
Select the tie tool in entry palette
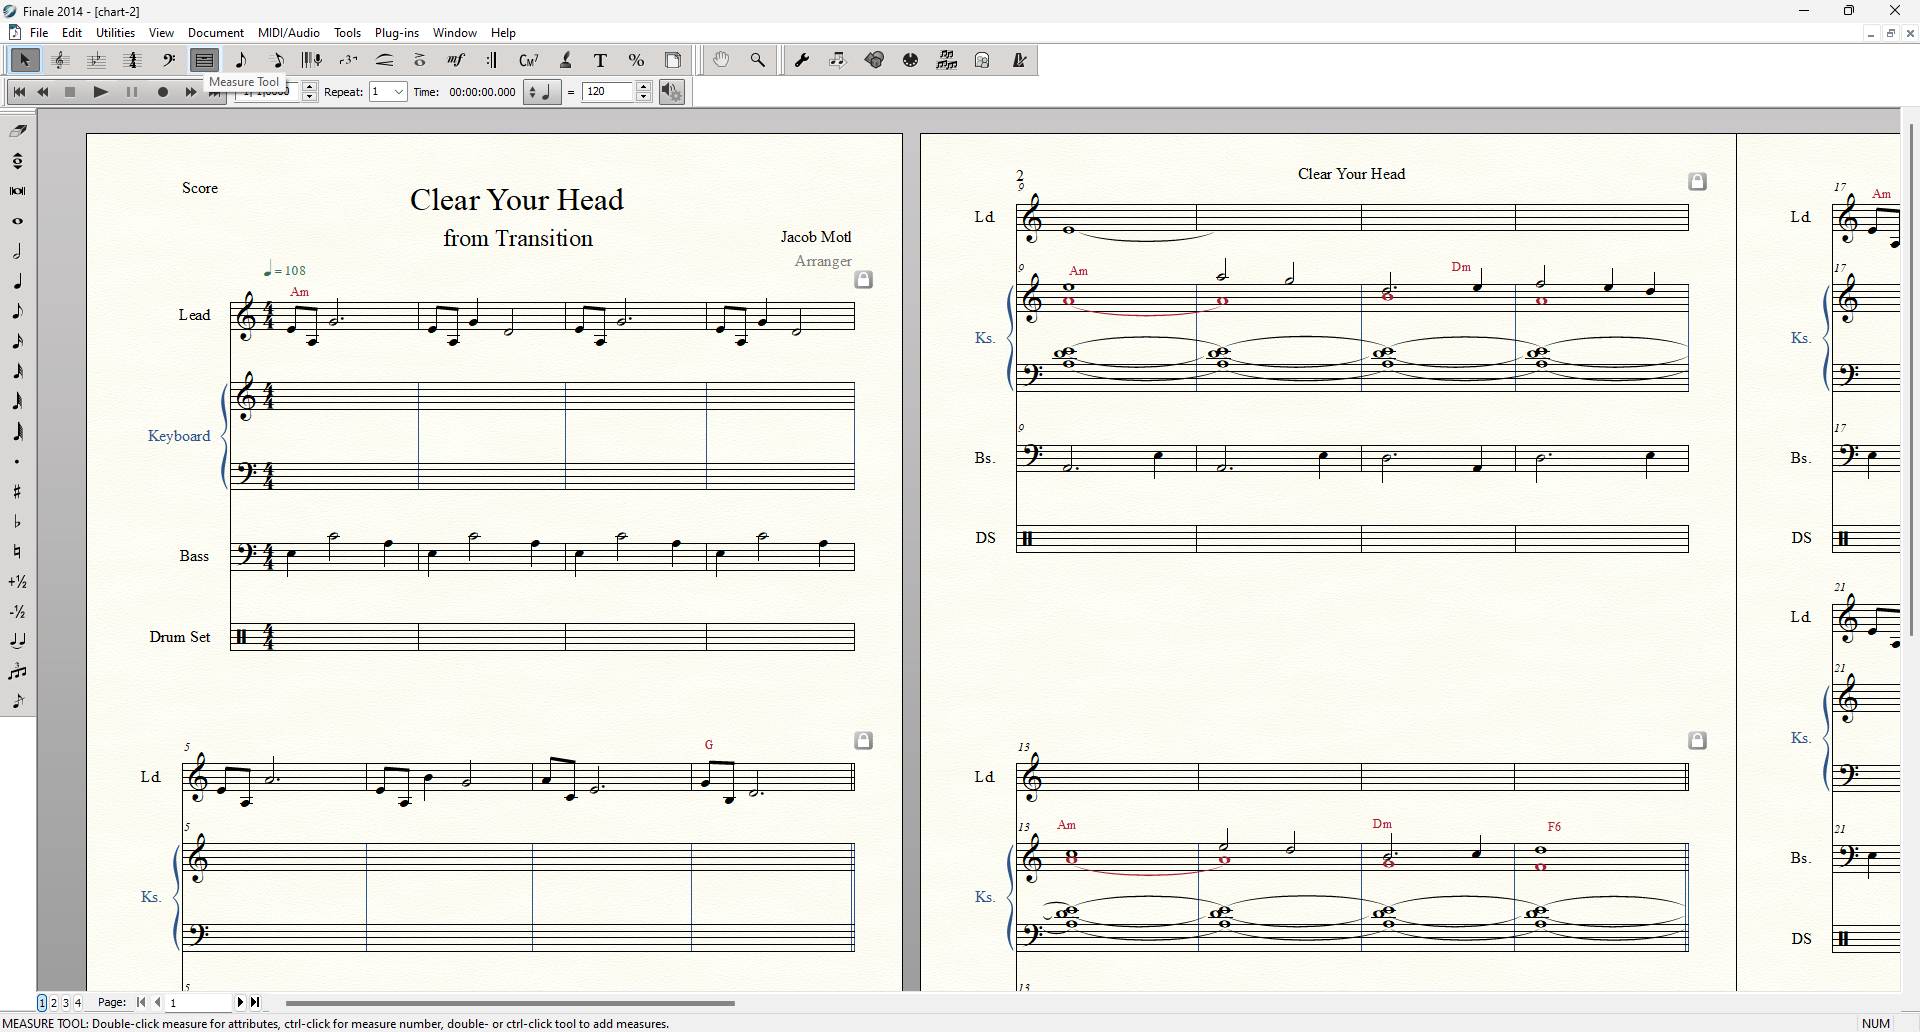click(18, 641)
